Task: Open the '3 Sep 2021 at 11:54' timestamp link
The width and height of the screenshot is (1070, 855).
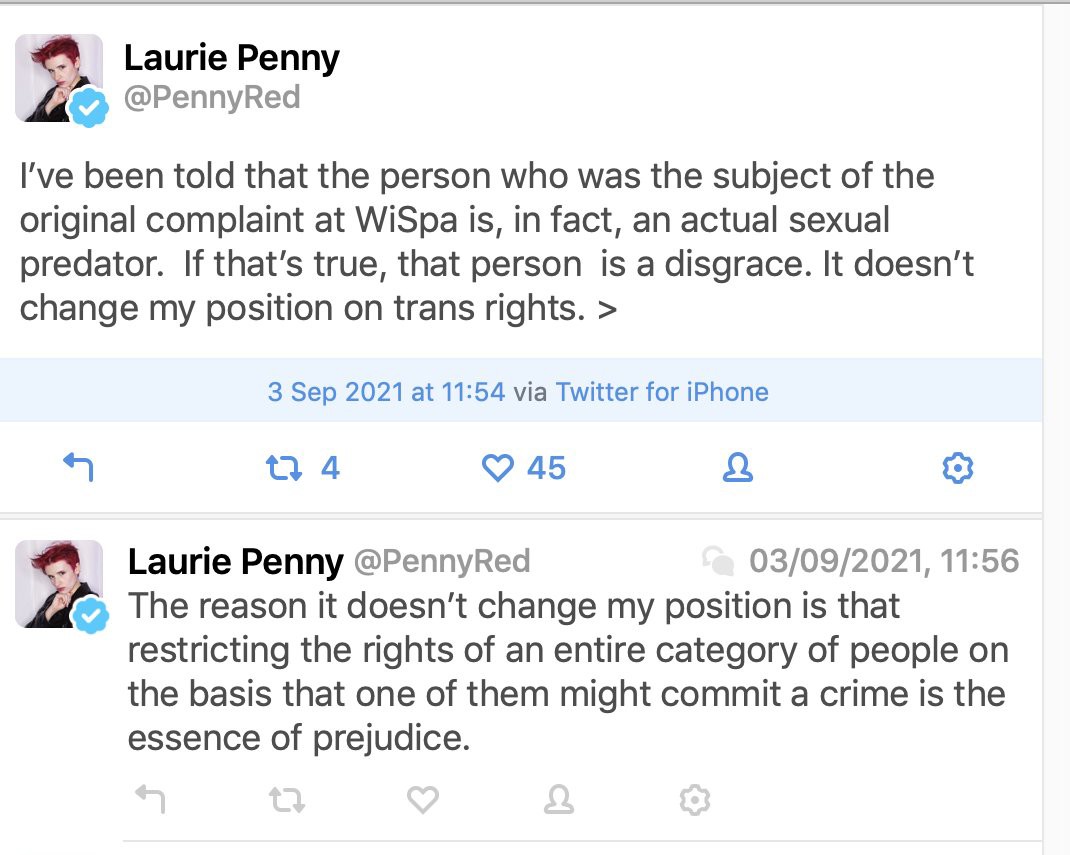Action: [386, 391]
